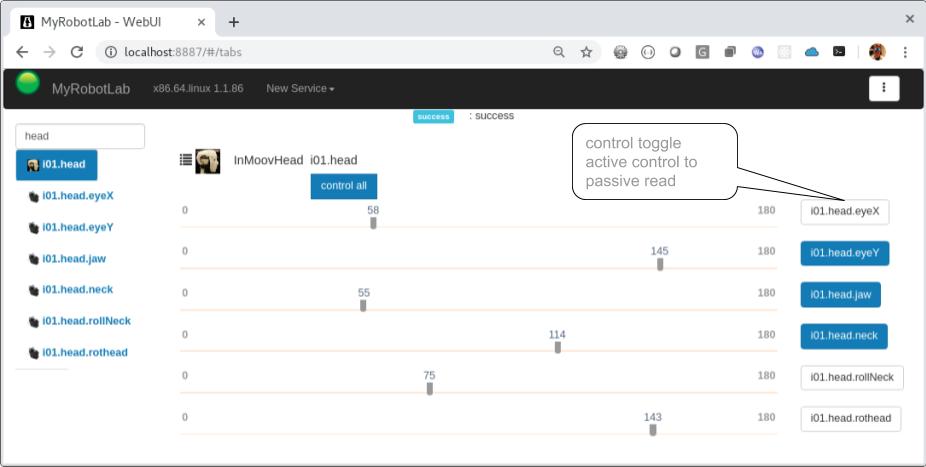The width and height of the screenshot is (926, 467).
Task: Click the stacked squares extension icon
Action: pyautogui.click(x=730, y=52)
